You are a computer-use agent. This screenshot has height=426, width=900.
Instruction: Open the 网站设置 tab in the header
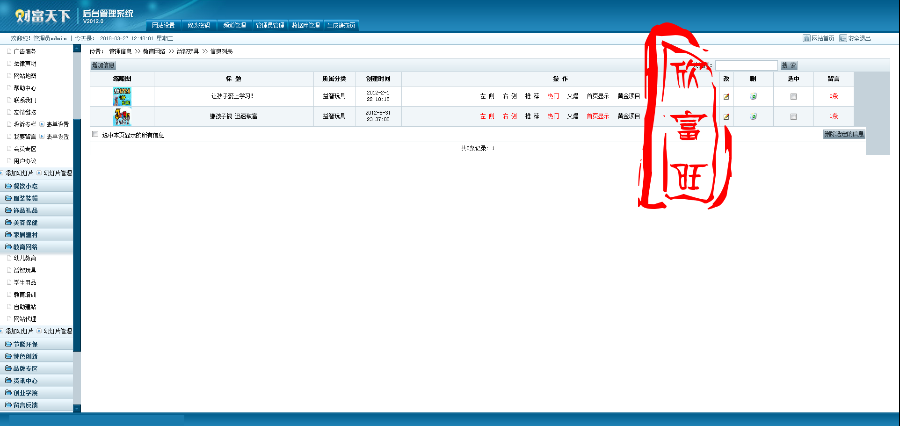click(x=164, y=25)
